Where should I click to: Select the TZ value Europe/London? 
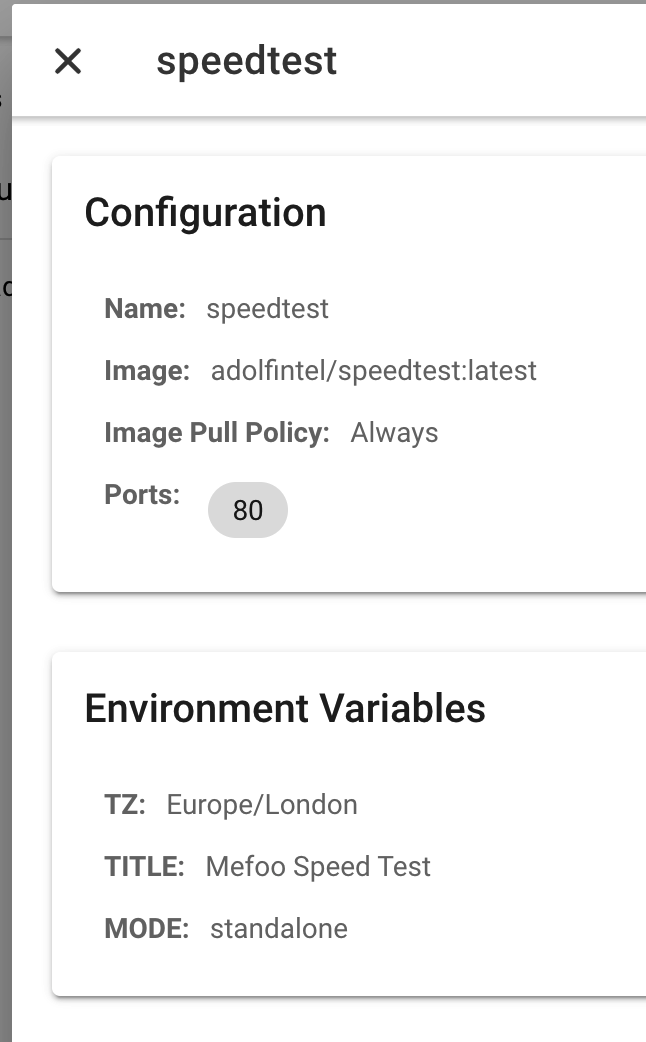[x=262, y=804]
